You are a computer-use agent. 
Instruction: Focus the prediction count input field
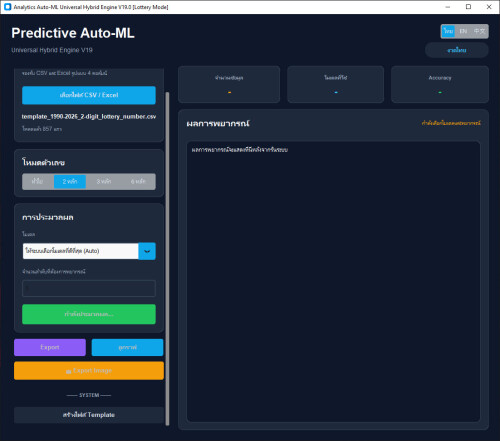click(89, 288)
